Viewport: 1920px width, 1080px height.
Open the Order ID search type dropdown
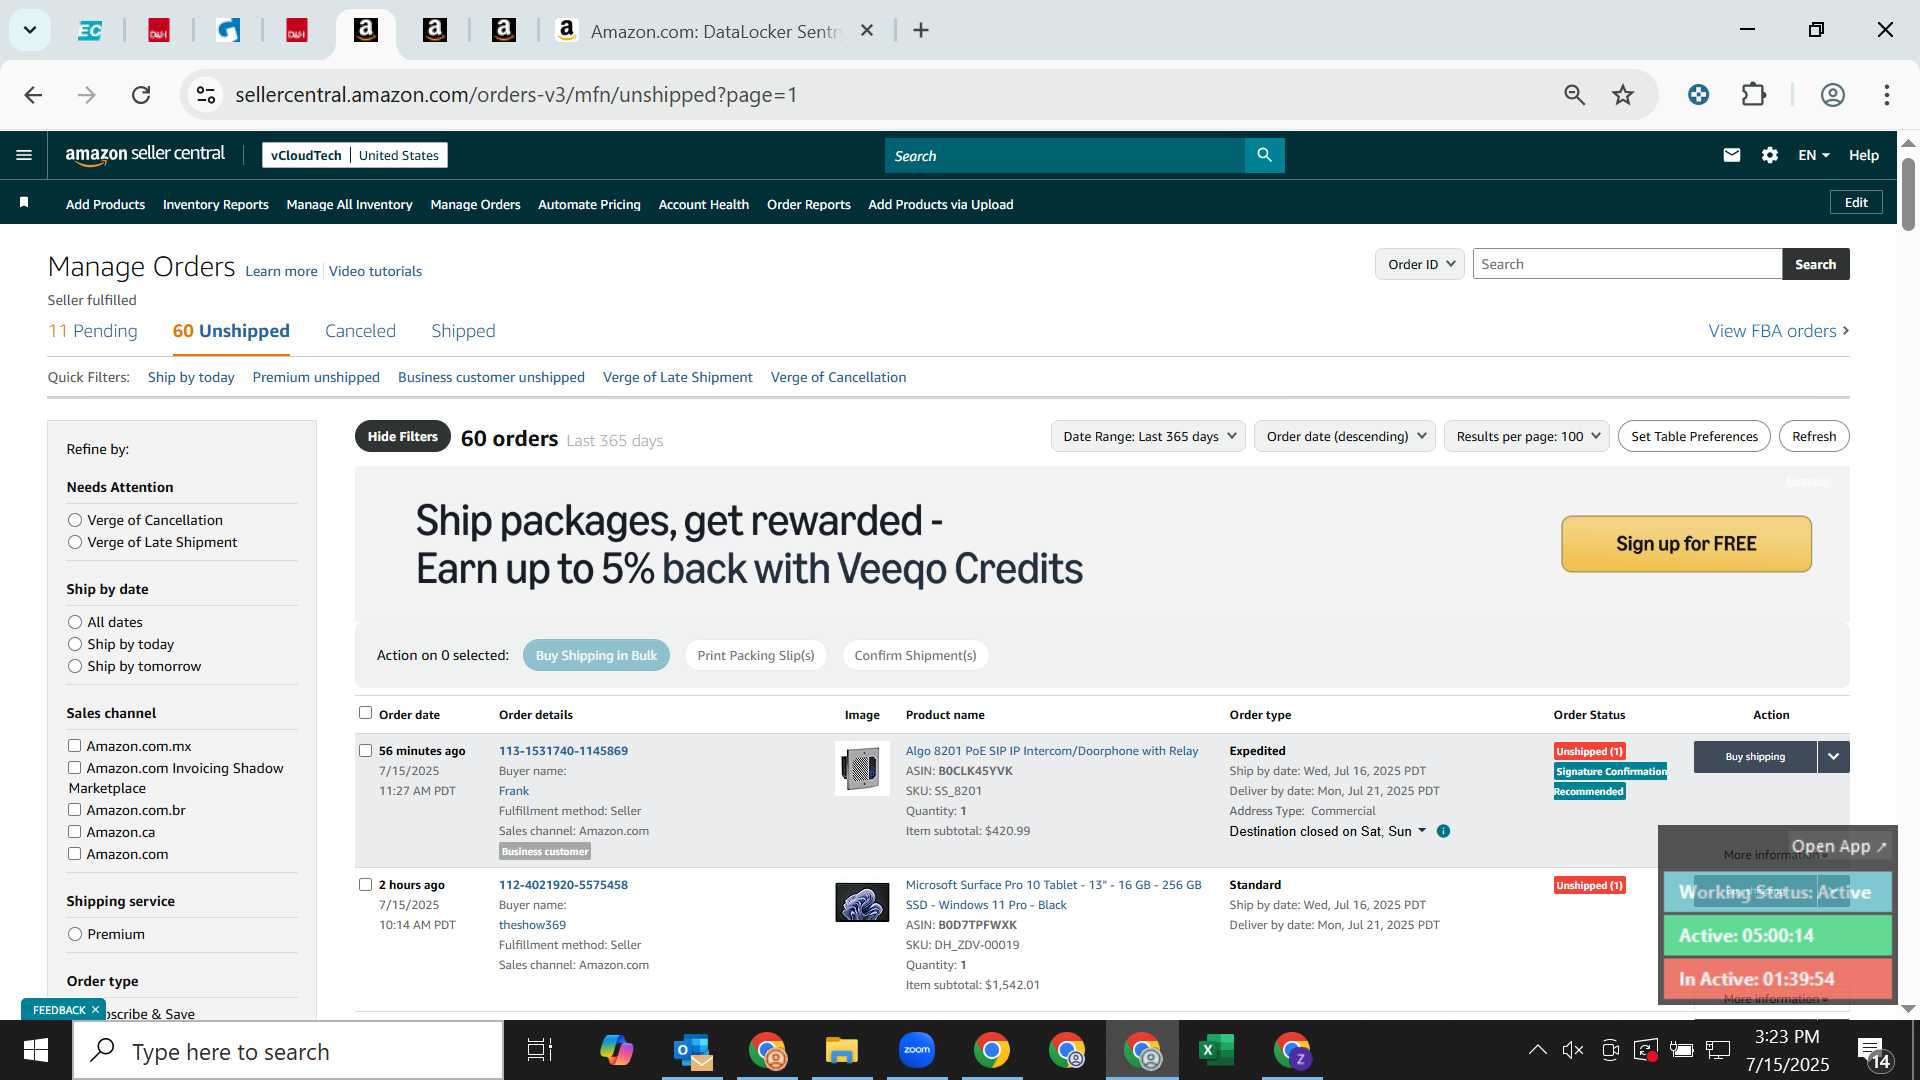click(x=1420, y=264)
